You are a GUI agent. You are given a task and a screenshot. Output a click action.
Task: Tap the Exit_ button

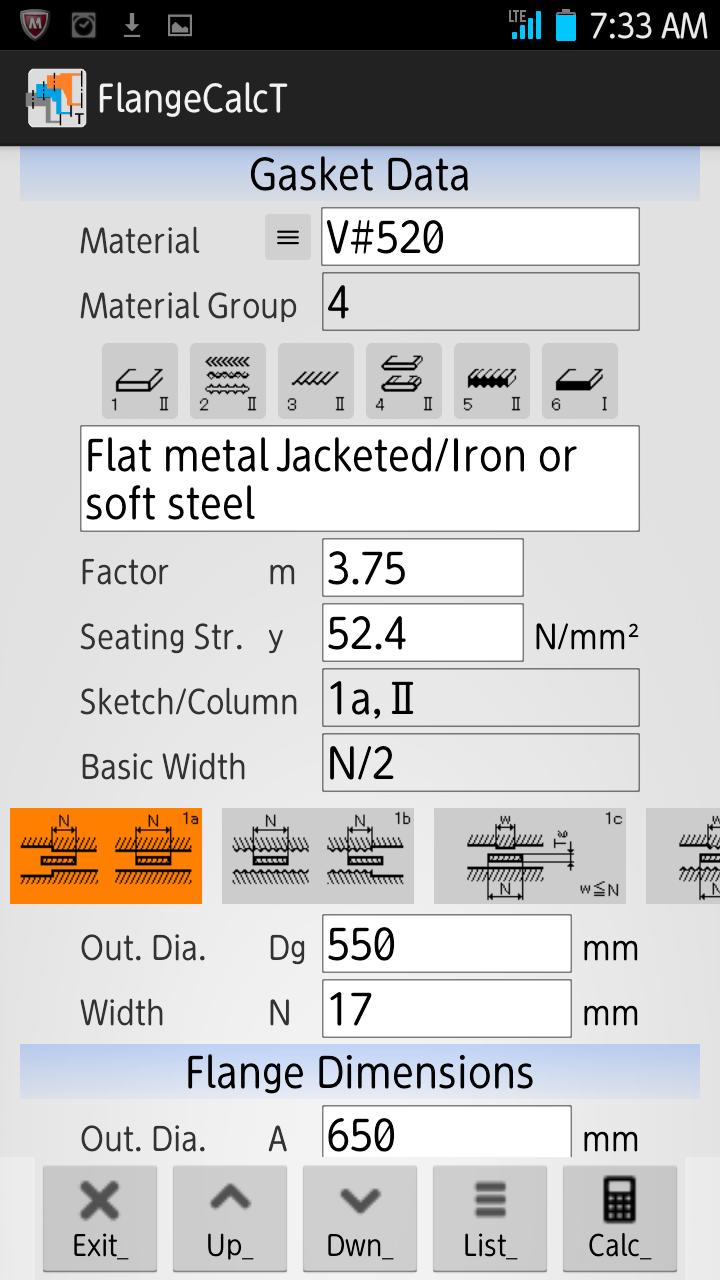[x=100, y=1218]
